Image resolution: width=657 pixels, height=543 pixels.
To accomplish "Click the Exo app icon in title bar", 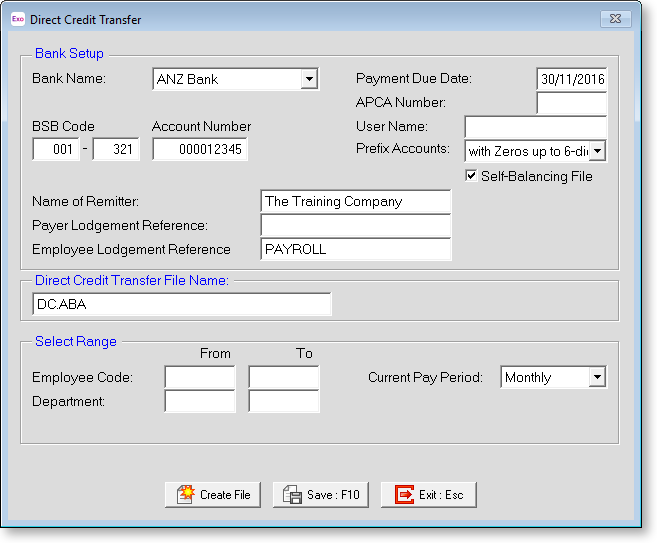I will point(17,19).
